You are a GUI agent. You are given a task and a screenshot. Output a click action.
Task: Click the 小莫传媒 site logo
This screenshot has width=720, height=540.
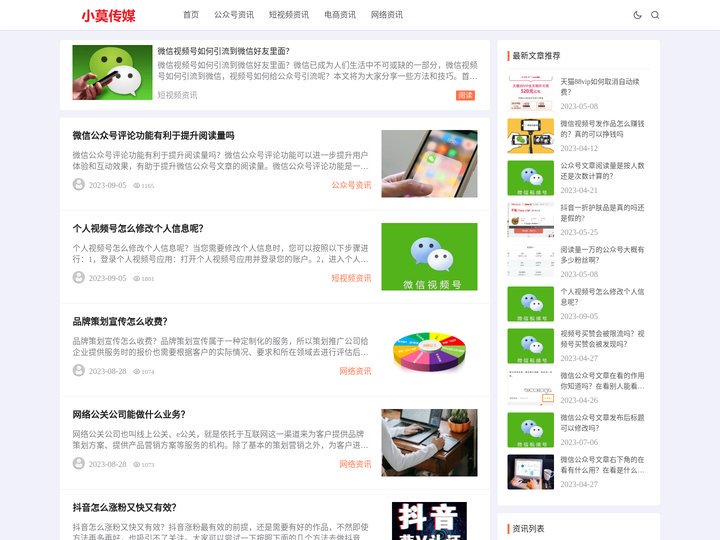click(108, 16)
